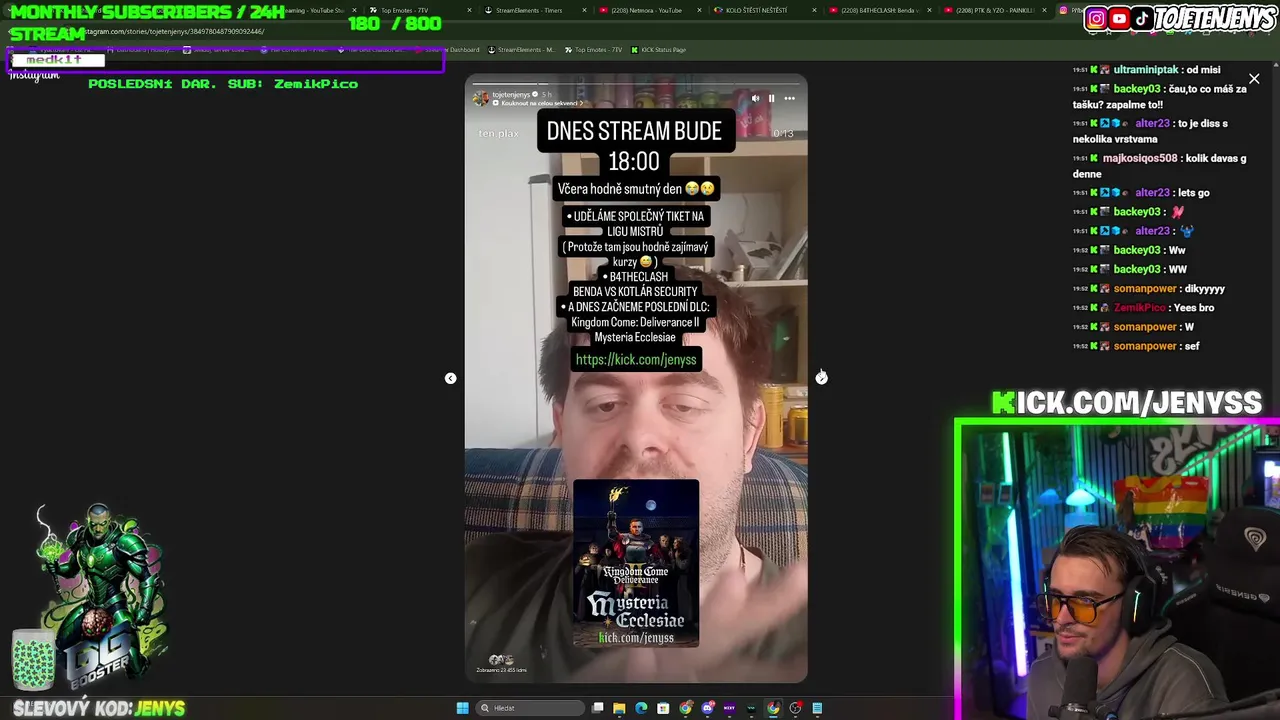Click the YouTube icon in top-right overlay
The height and width of the screenshot is (720, 1280).
[1119, 18]
